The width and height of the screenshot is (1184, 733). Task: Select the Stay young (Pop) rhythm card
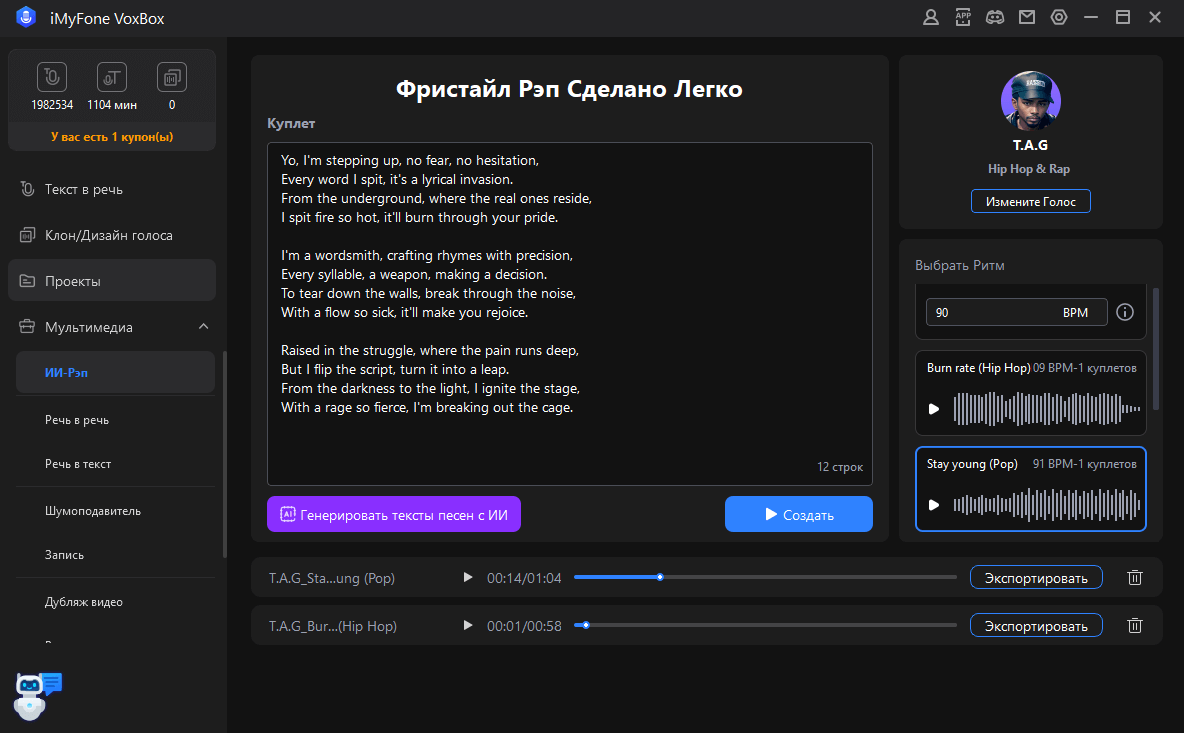[x=1031, y=489]
